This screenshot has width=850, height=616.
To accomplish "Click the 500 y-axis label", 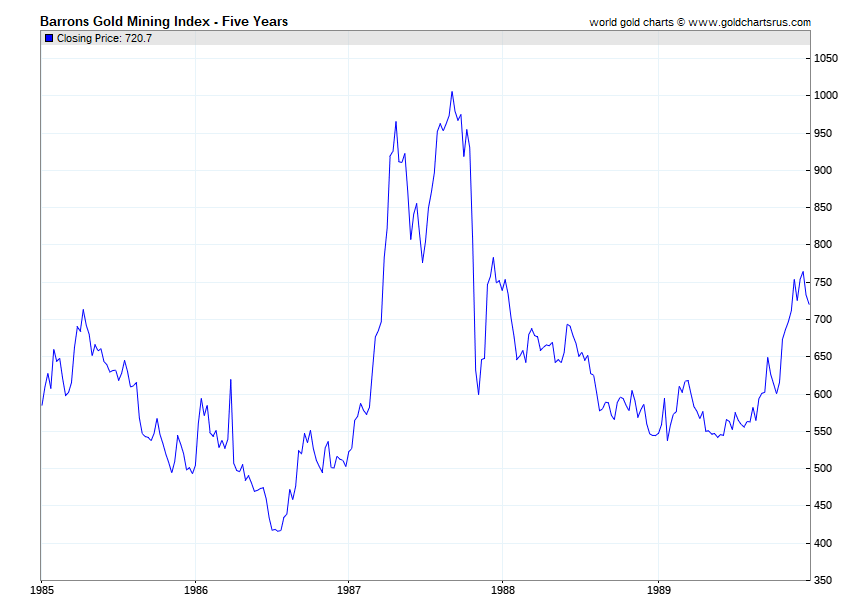I will (x=823, y=469).
